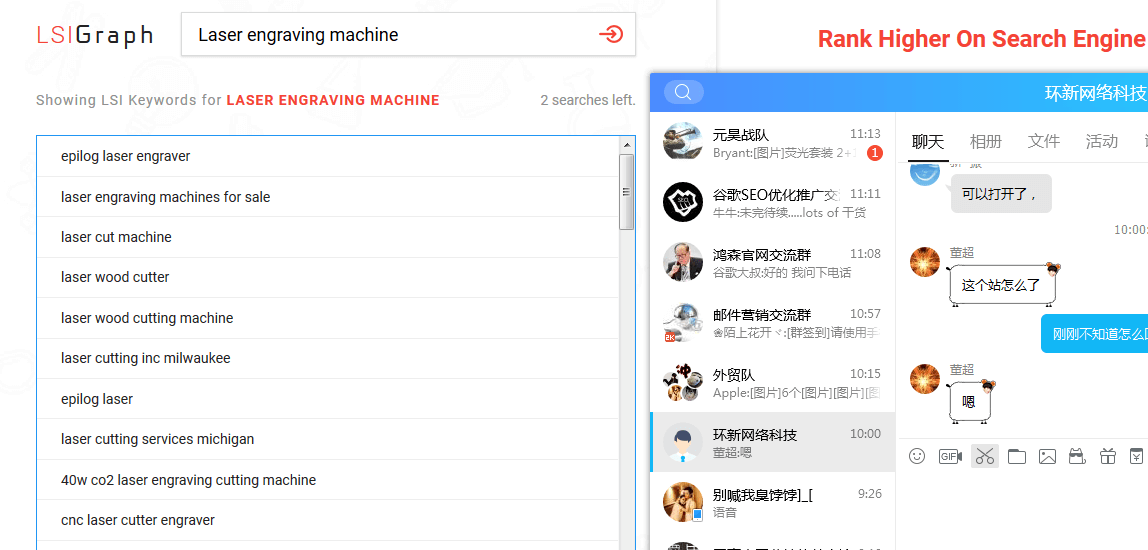Viewport: 1148px width, 550px height.
Task: Click chat message 可以打开了
Action: pos(1001,194)
